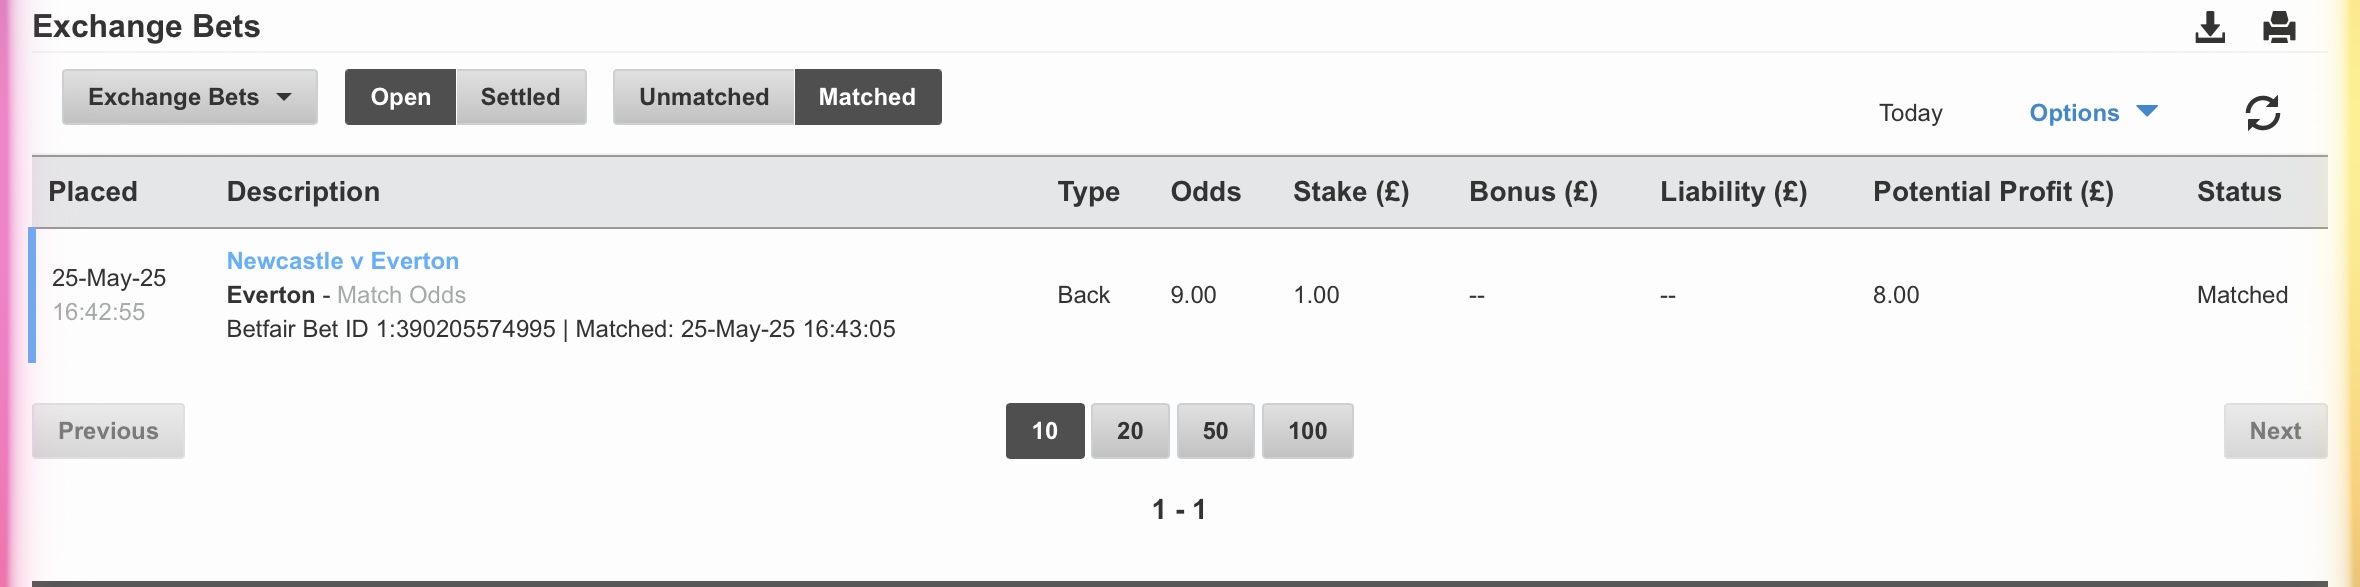
Task: Show 20 results per page
Action: [x=1130, y=431]
